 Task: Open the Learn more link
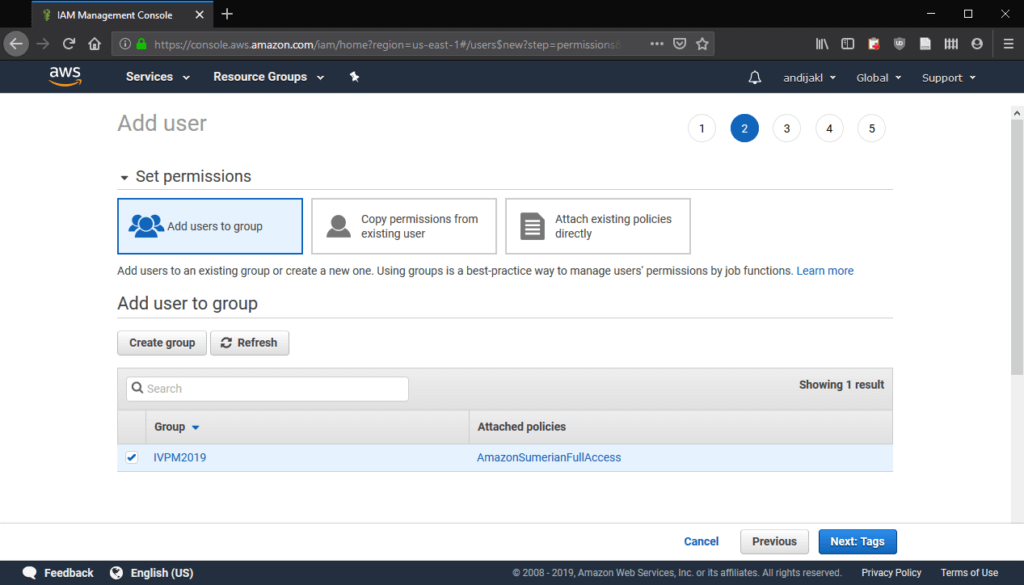pyautogui.click(x=825, y=271)
